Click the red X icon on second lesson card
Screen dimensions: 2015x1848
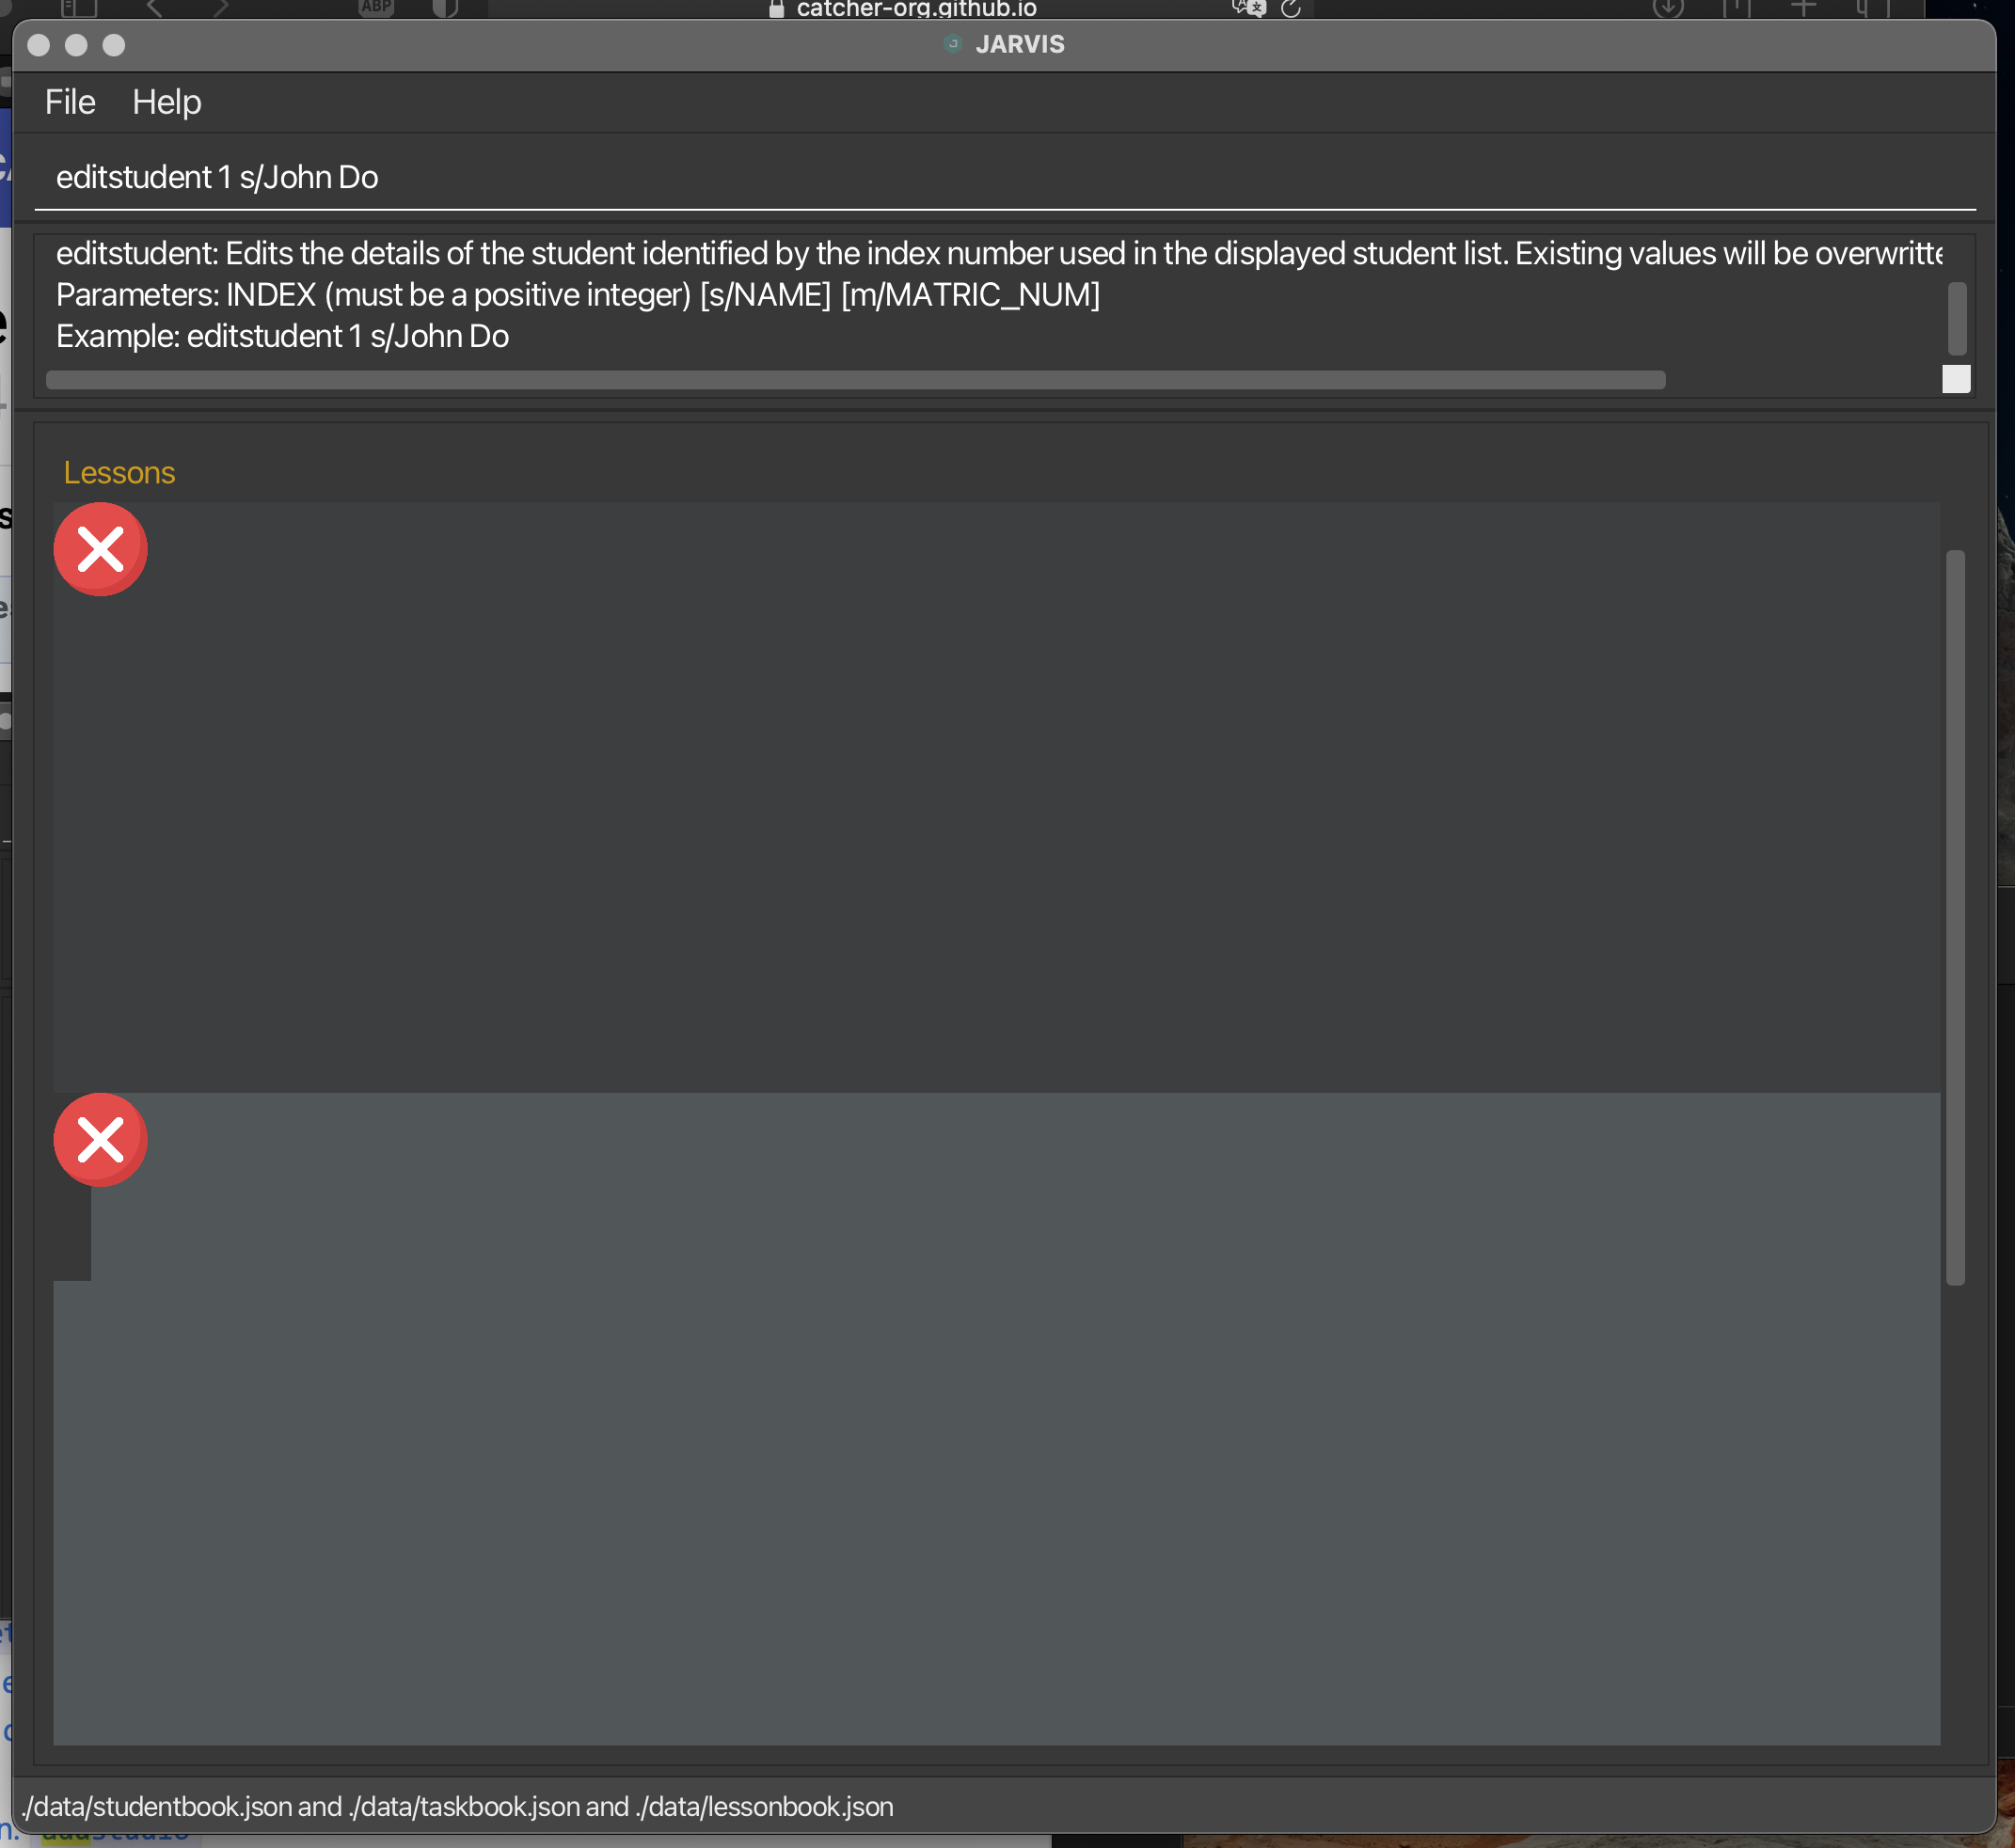pos(100,1139)
